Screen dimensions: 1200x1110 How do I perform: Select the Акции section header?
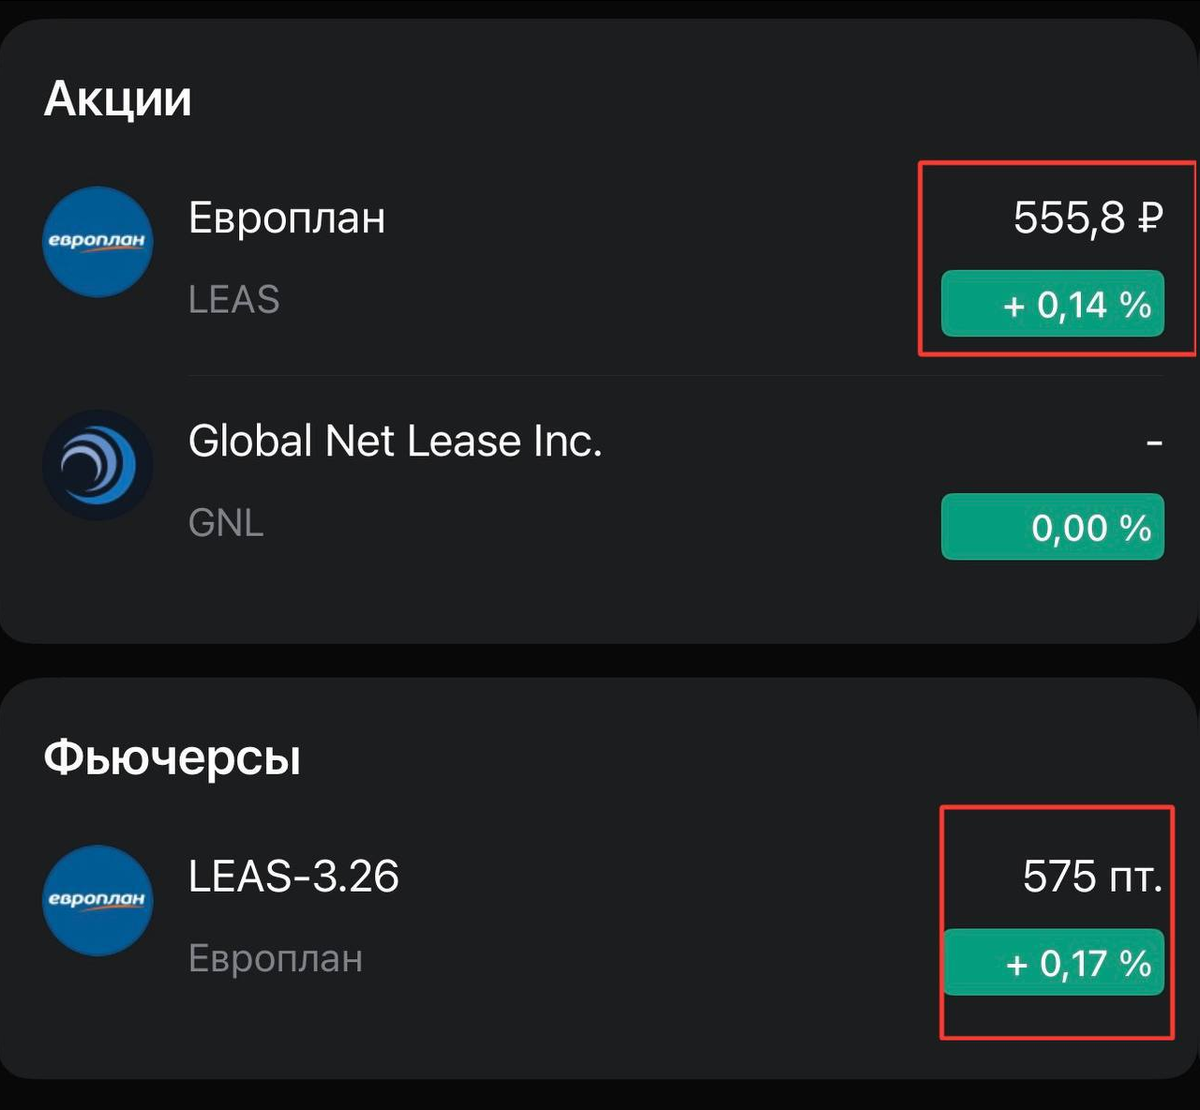117,99
